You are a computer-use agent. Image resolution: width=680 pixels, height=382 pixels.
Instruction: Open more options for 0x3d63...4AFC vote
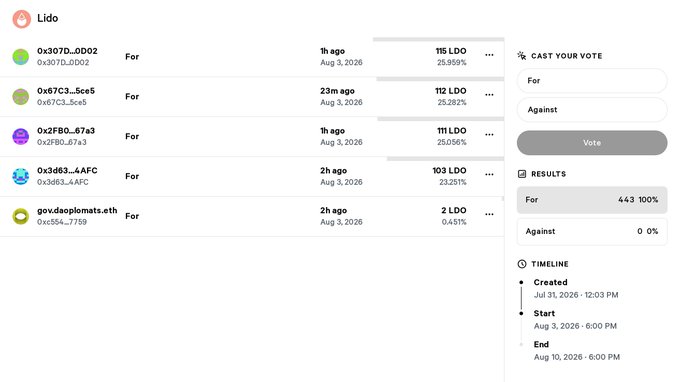pos(489,175)
